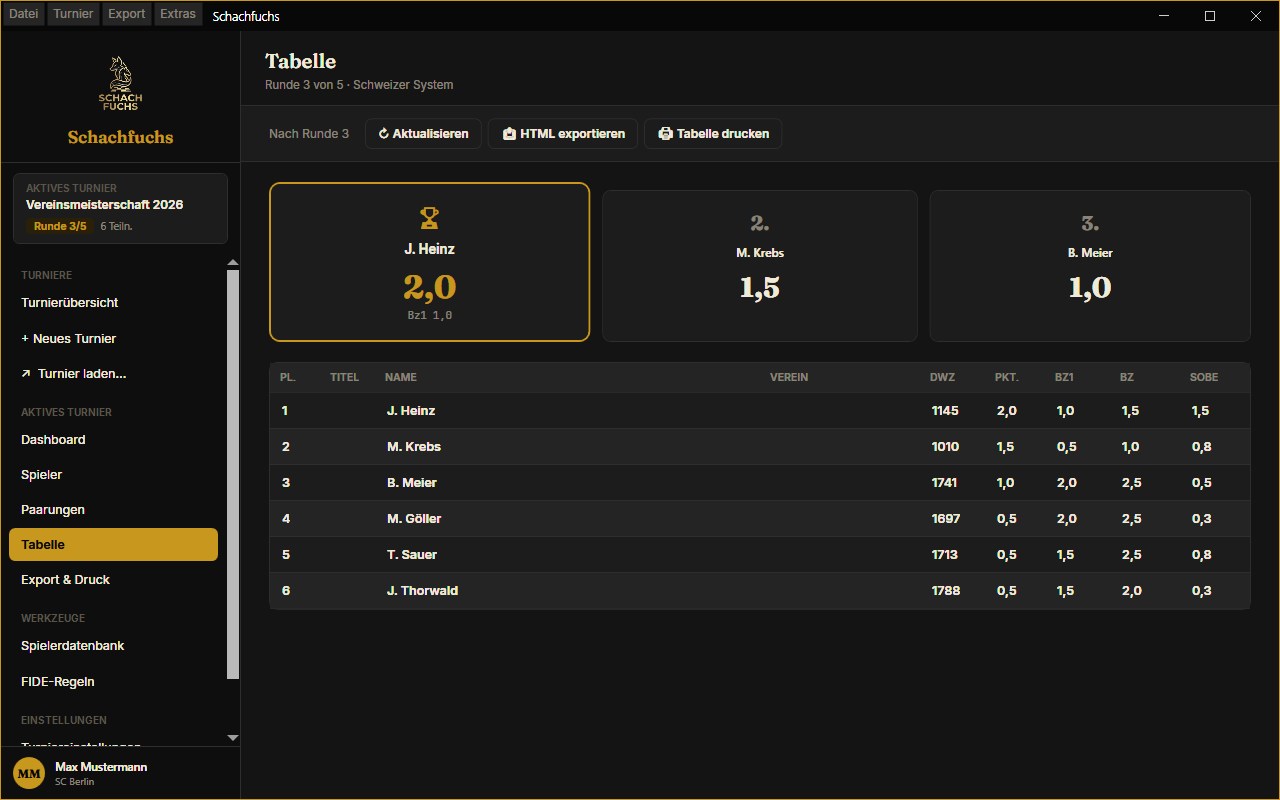
Task: Open the Turnier menu
Action: pyautogui.click(x=74, y=14)
